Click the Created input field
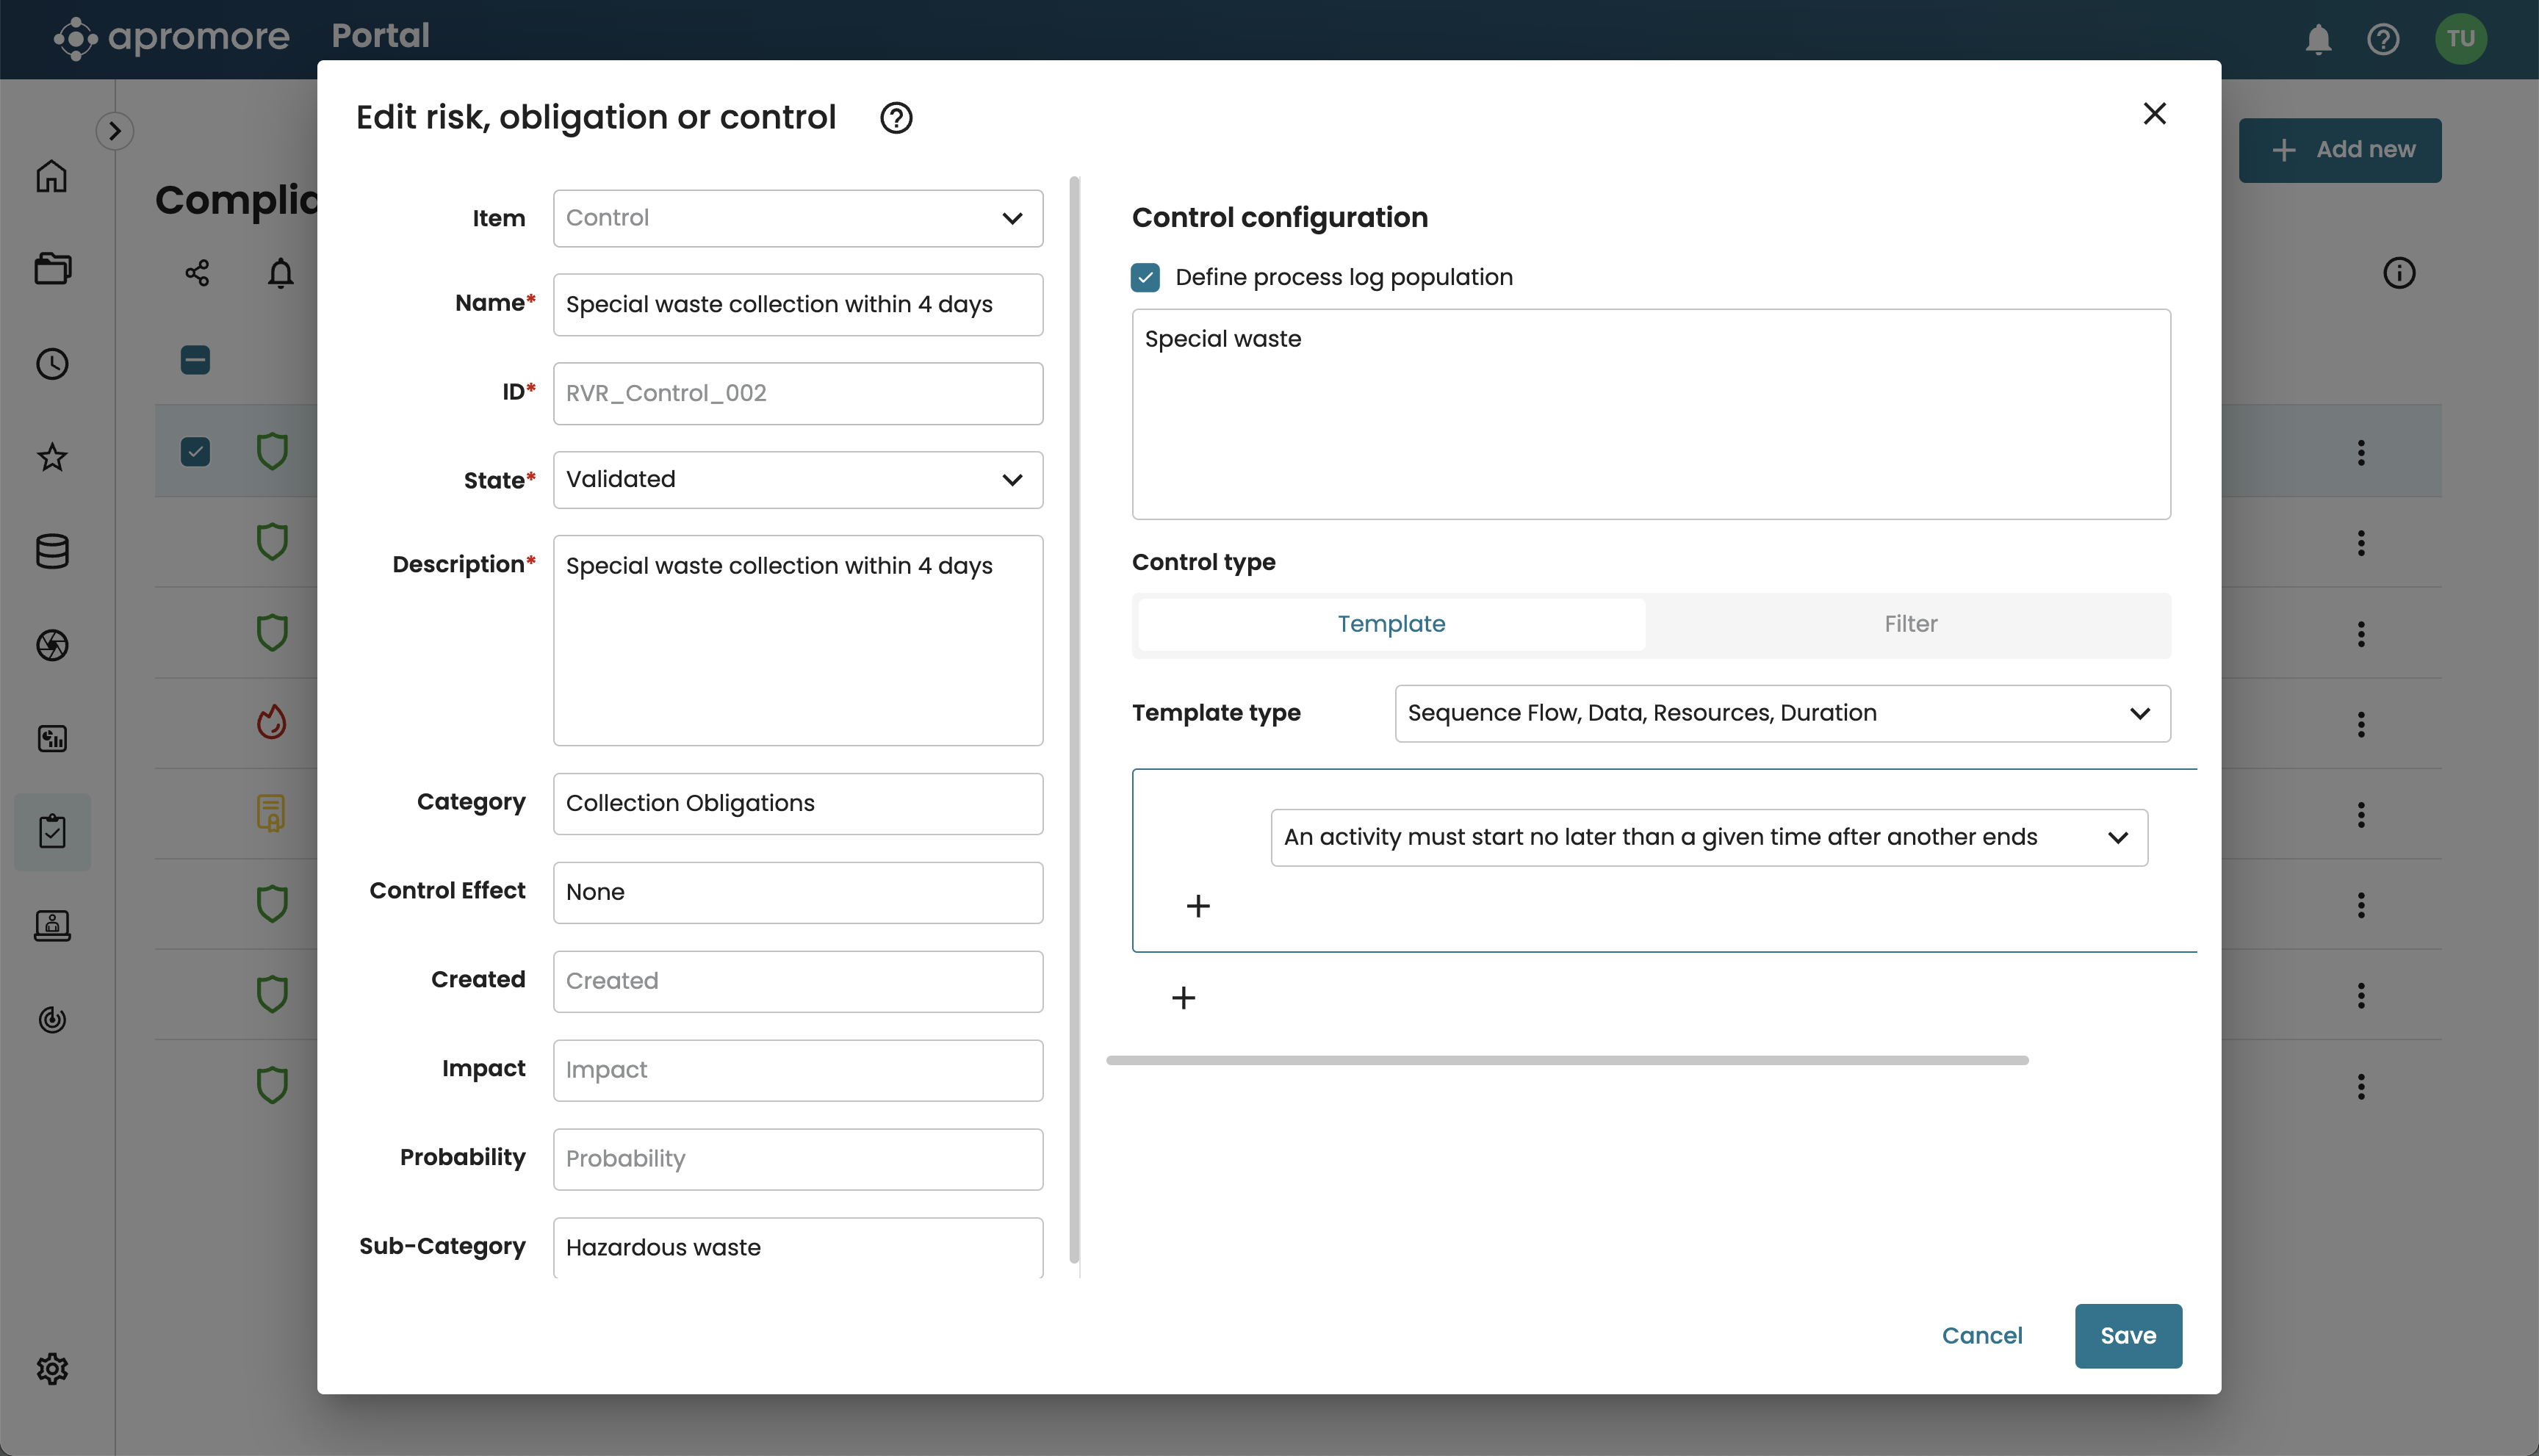Image resolution: width=2539 pixels, height=1456 pixels. pyautogui.click(x=797, y=982)
